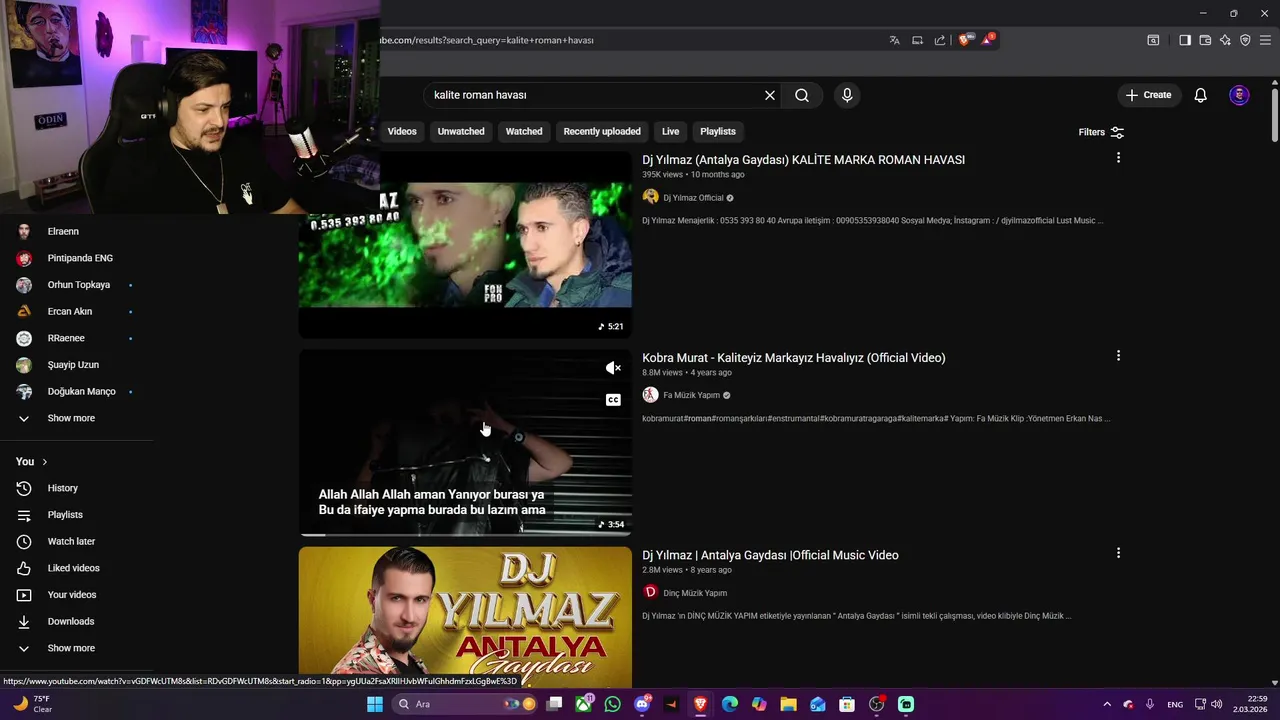Click the install app icon in address bar
The width and height of the screenshot is (1280, 720).
pos(917,40)
